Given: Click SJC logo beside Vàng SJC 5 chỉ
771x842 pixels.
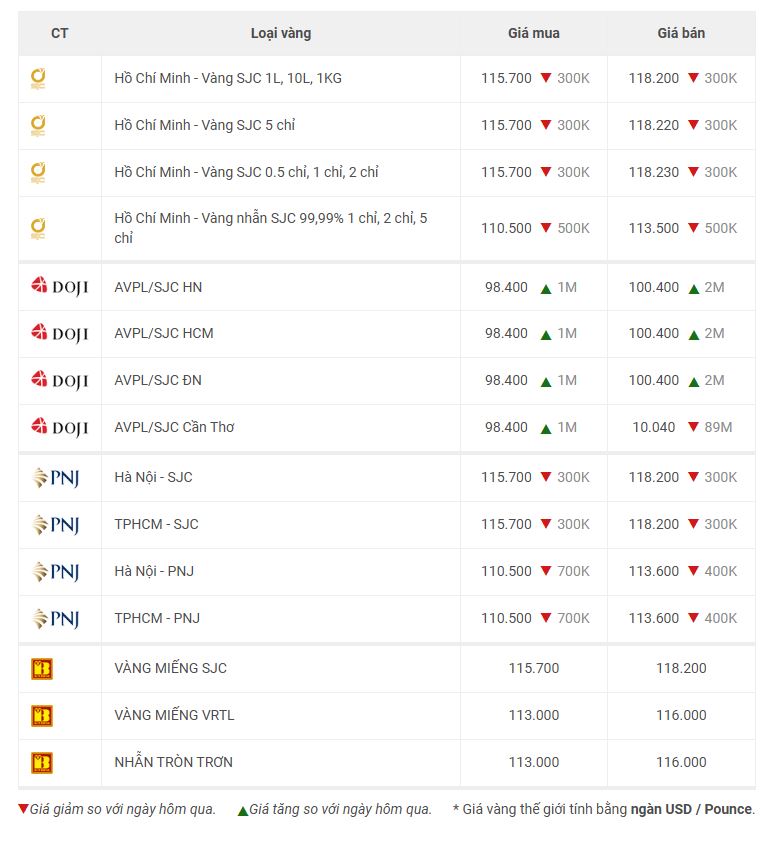Looking at the screenshot, I should (38, 126).
